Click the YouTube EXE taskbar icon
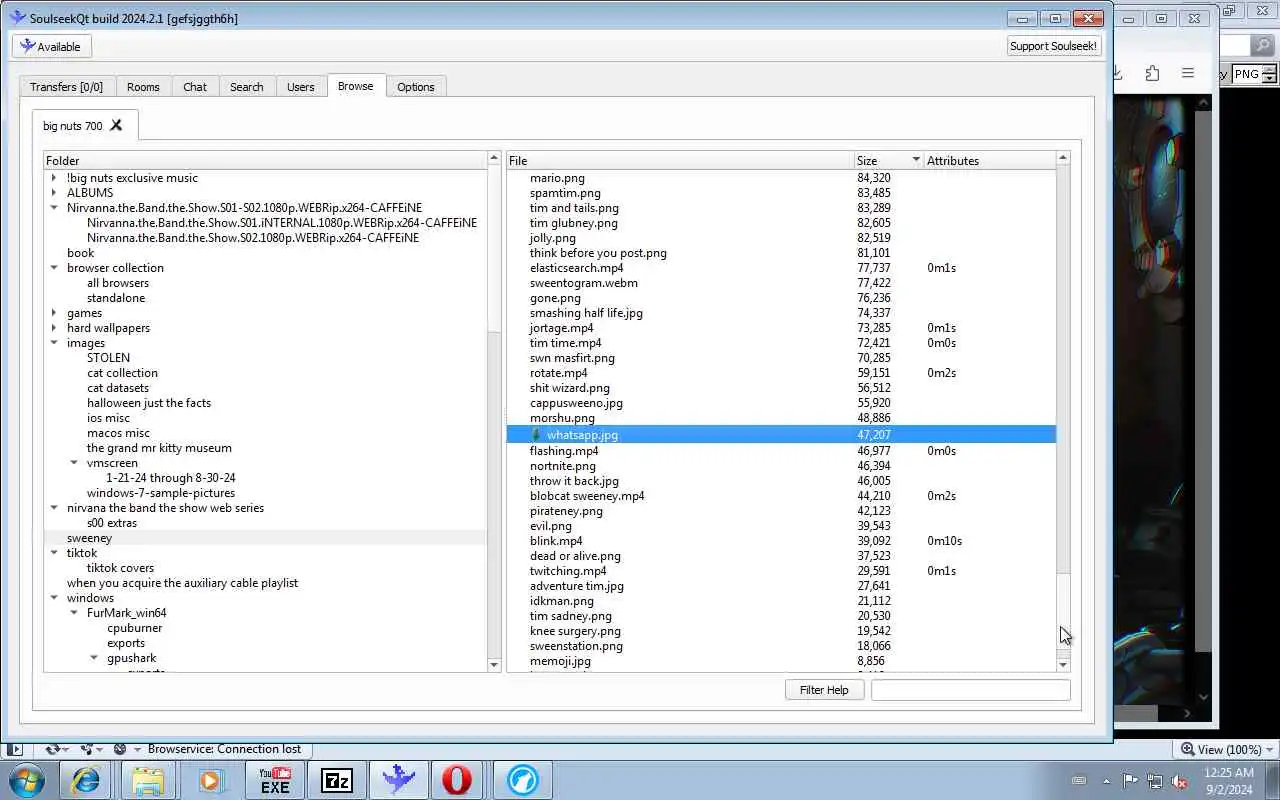This screenshot has width=1280, height=800. coord(274,780)
